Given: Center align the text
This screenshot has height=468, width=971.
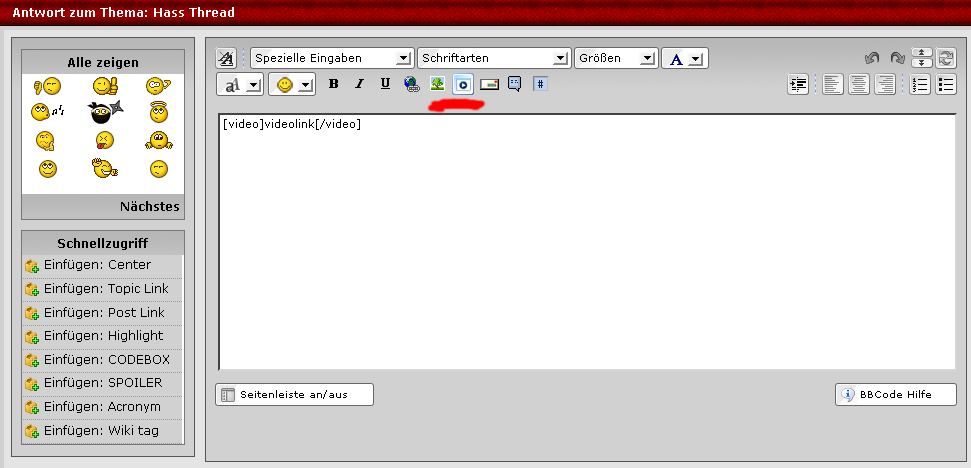Looking at the screenshot, I should click(859, 84).
